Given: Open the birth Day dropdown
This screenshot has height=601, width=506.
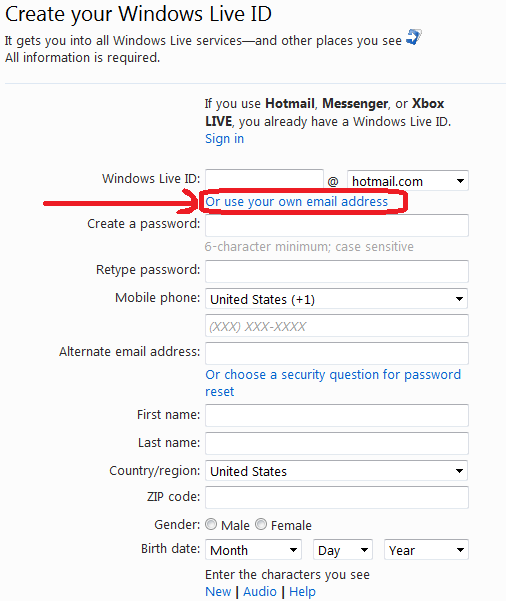Looking at the screenshot, I should click(x=343, y=550).
